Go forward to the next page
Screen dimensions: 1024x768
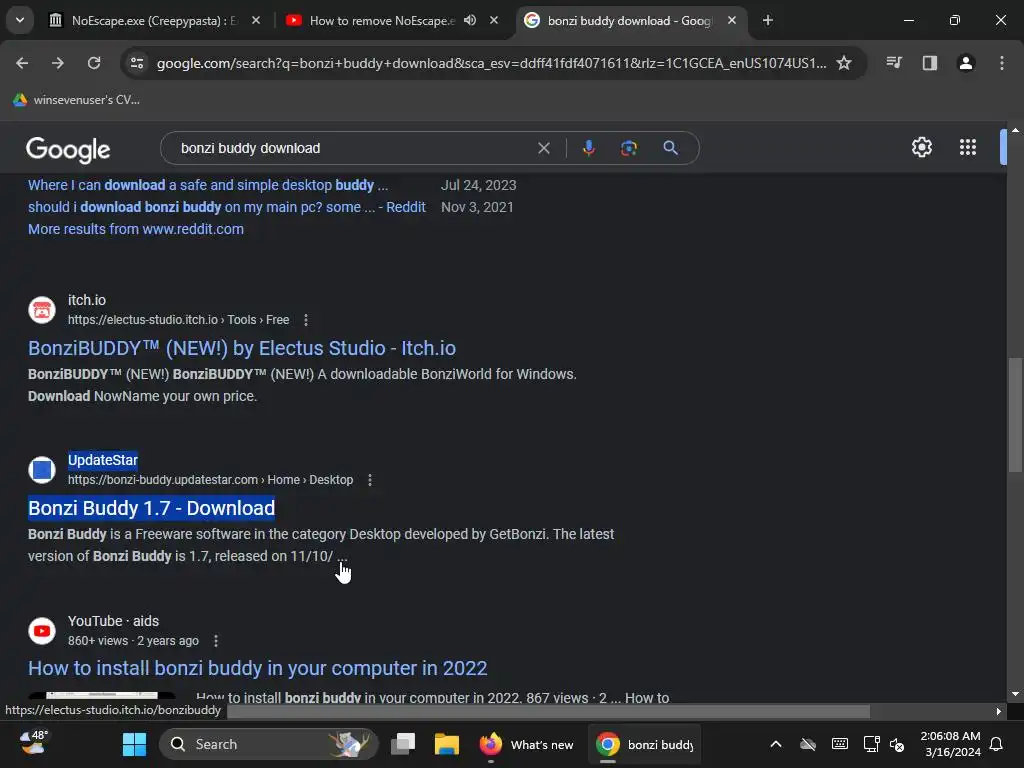pos(58,63)
